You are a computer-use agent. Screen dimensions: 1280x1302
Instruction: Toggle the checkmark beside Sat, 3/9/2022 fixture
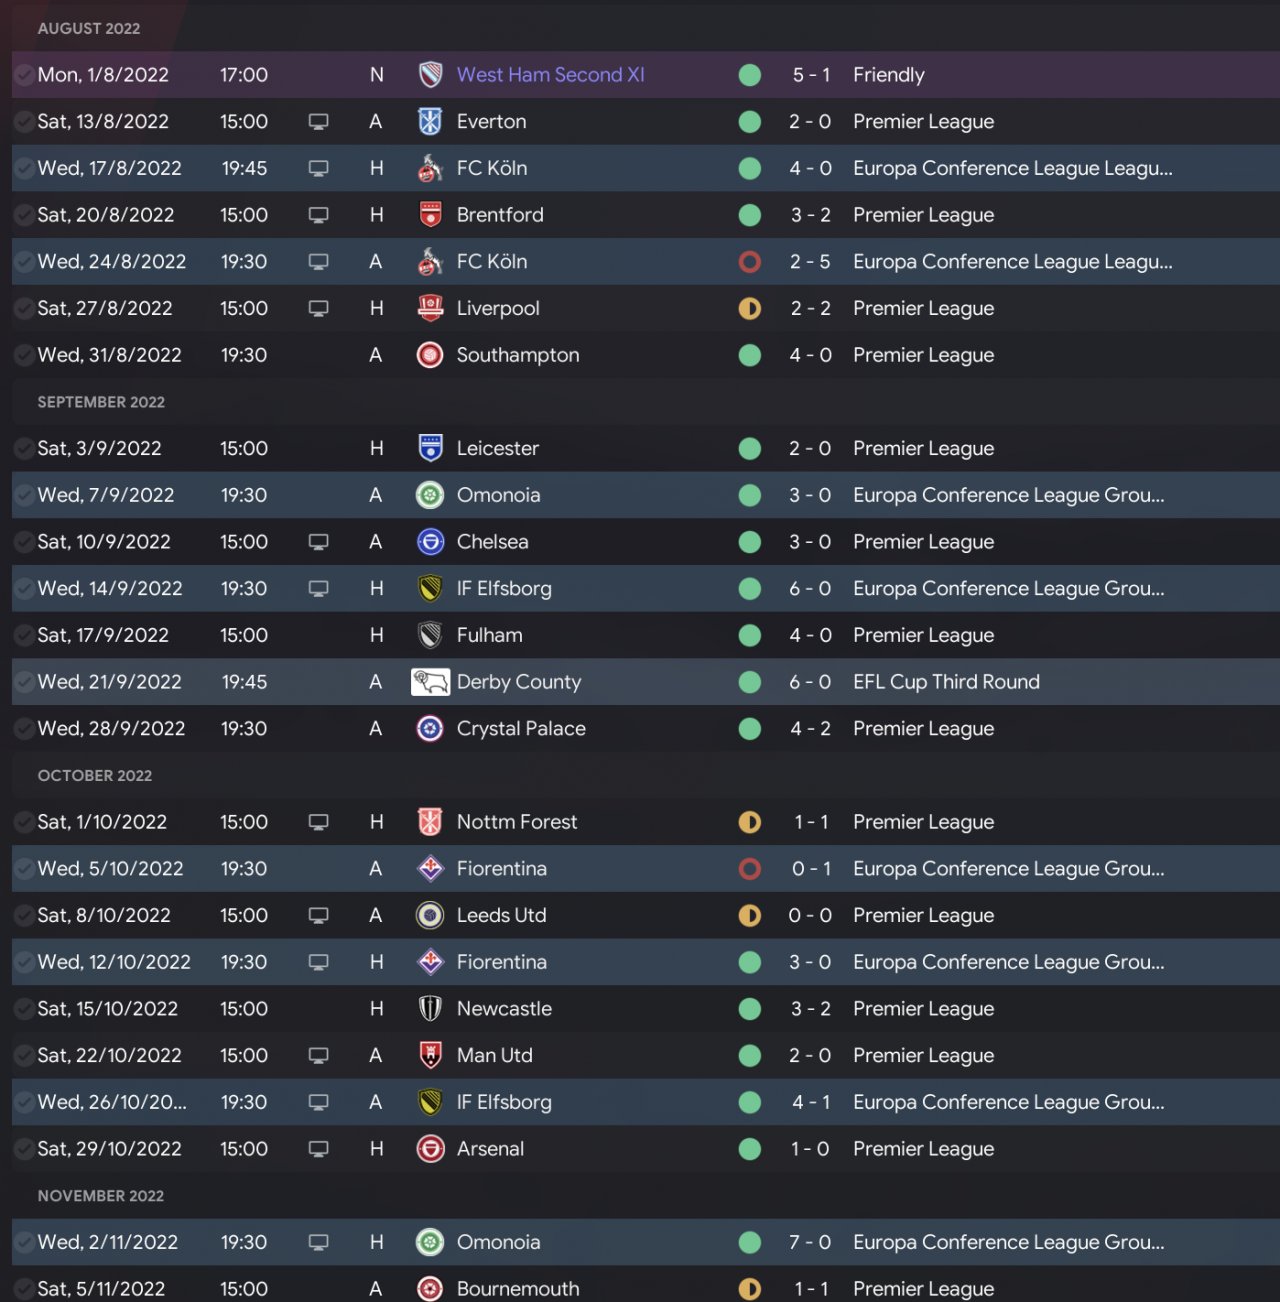point(23,448)
